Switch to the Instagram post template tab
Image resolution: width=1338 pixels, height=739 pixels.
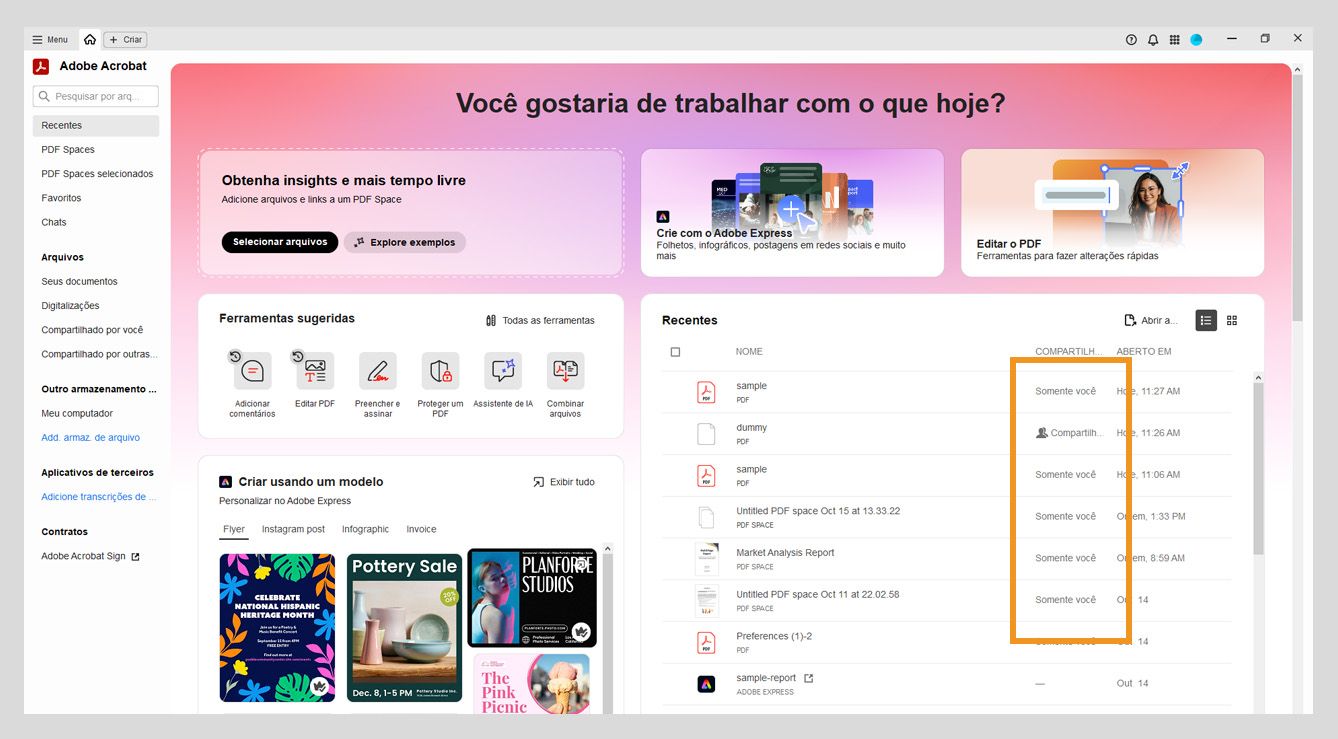(293, 529)
